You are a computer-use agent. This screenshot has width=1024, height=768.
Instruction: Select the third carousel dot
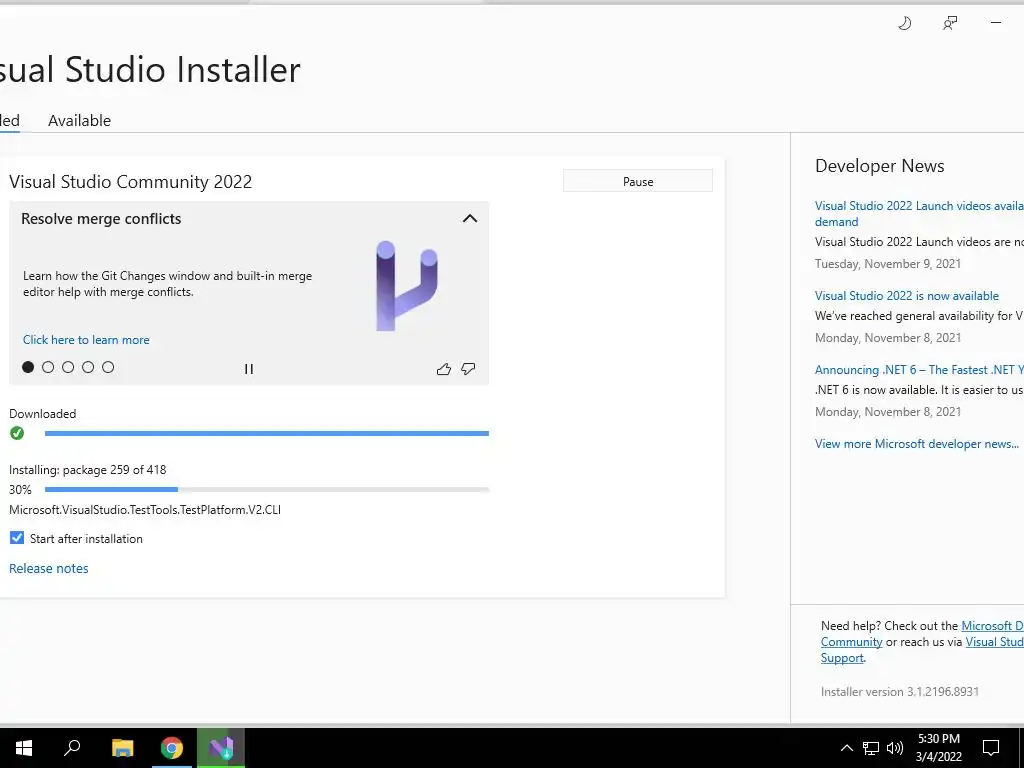pos(68,367)
